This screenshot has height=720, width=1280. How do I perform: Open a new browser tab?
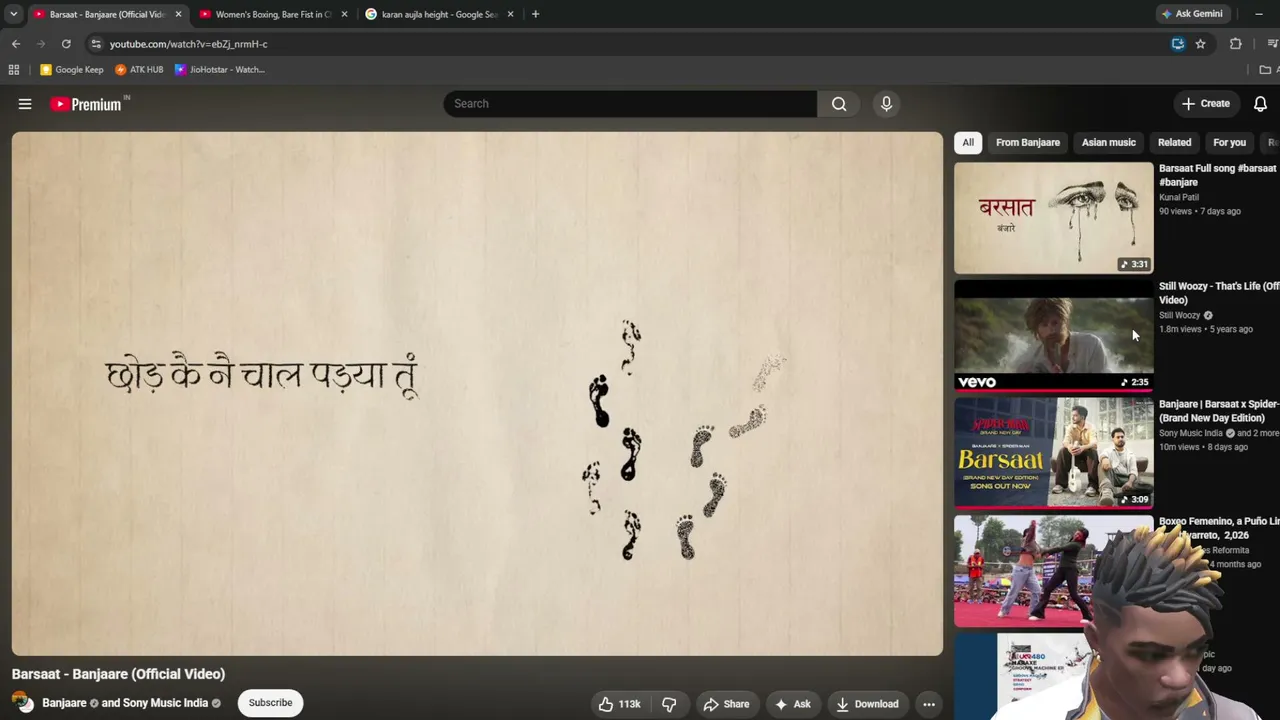535,14
